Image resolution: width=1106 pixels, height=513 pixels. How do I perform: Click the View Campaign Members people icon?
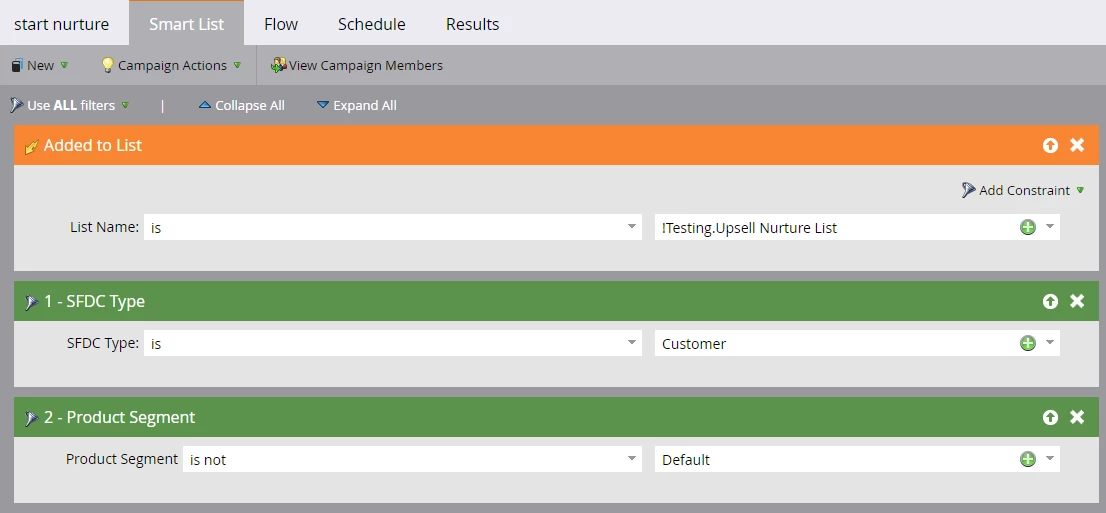click(279, 65)
